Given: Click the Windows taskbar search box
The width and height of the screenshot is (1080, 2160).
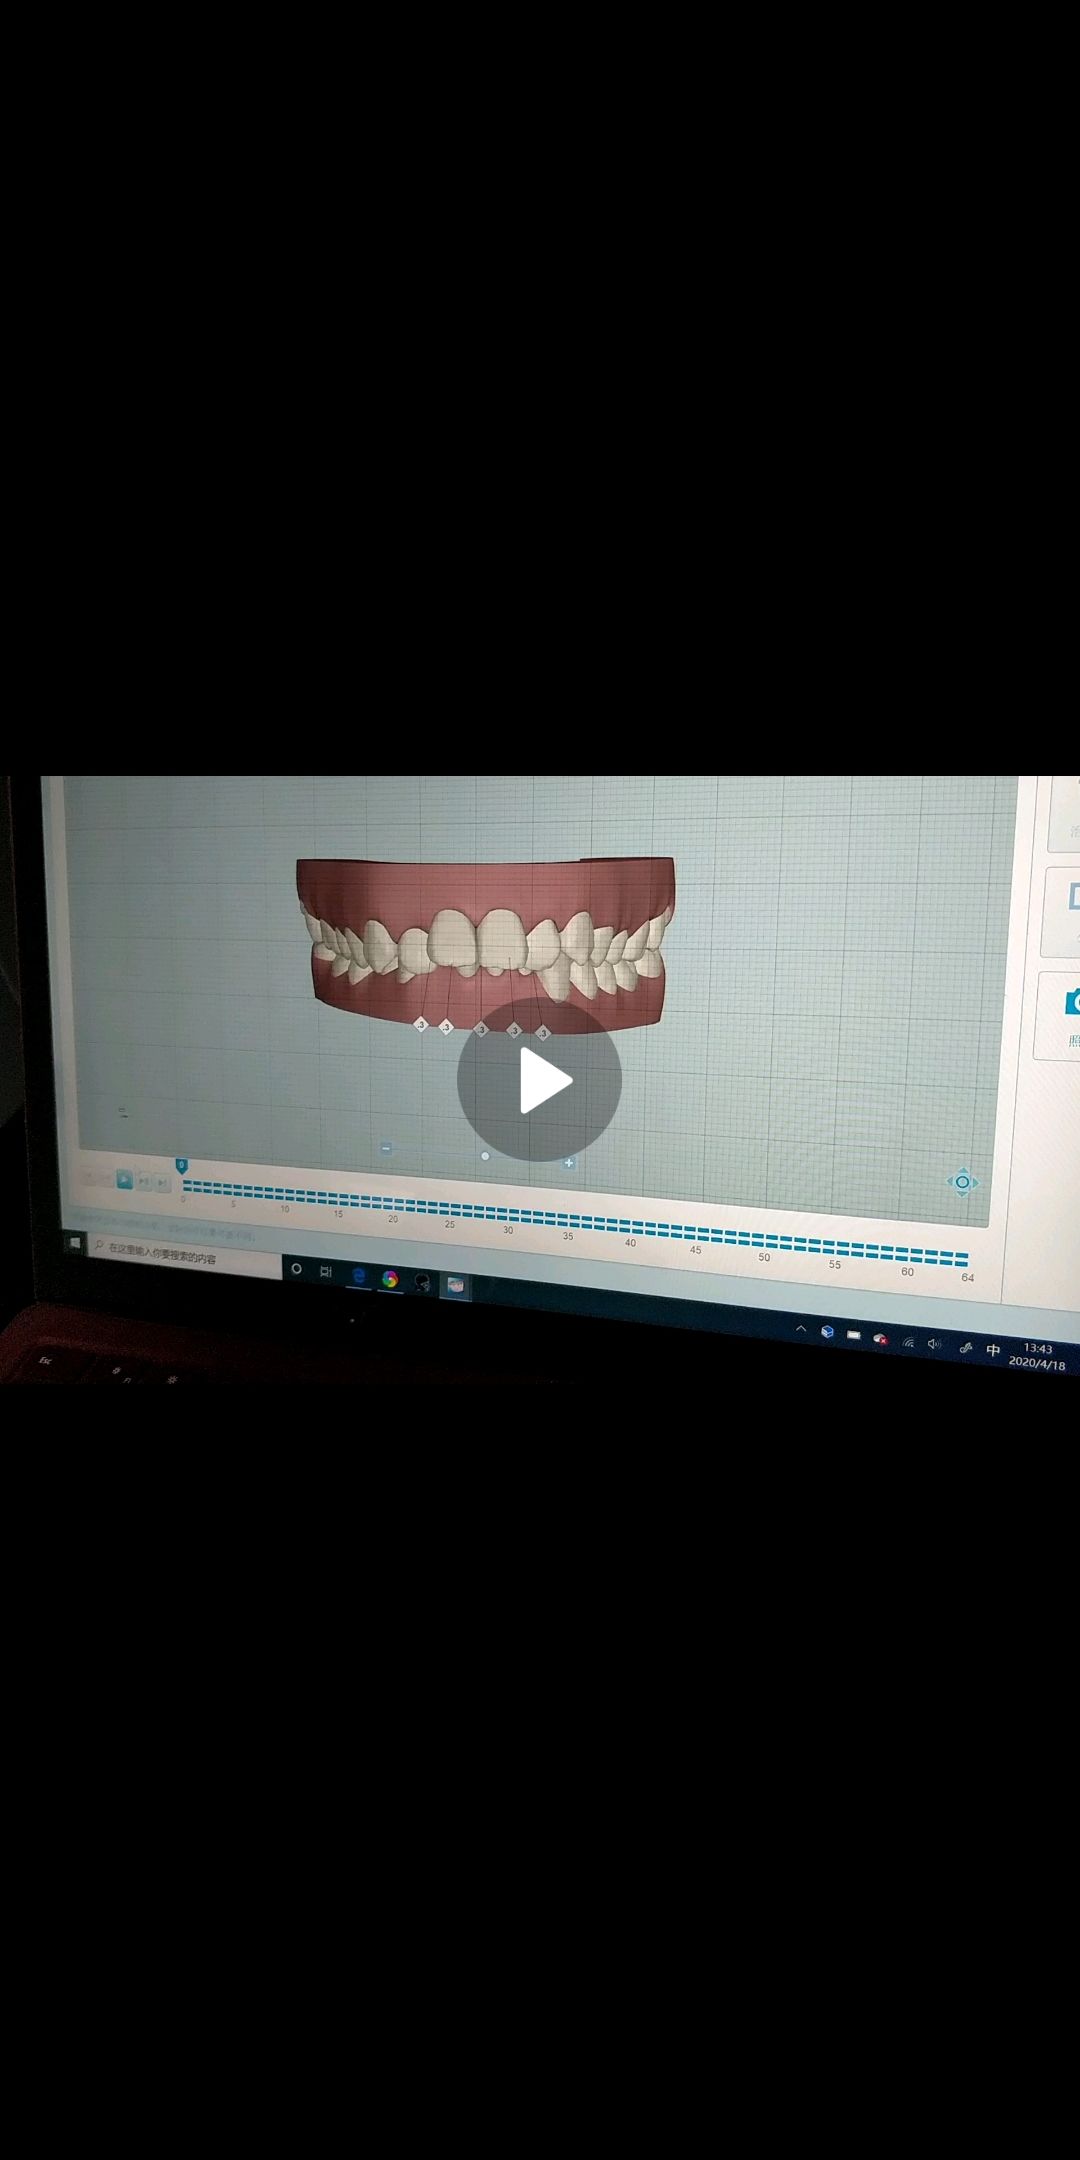Looking at the screenshot, I should (185, 1256).
